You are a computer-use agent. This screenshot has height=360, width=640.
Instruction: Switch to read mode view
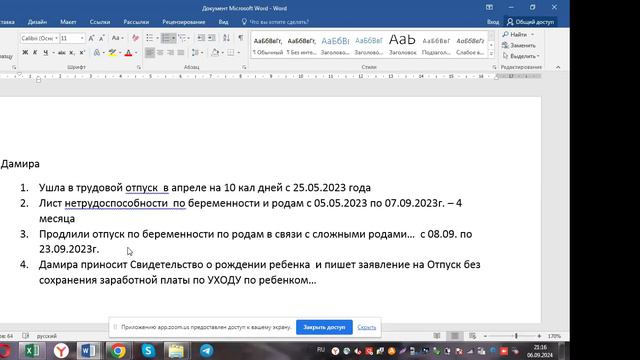point(436,336)
